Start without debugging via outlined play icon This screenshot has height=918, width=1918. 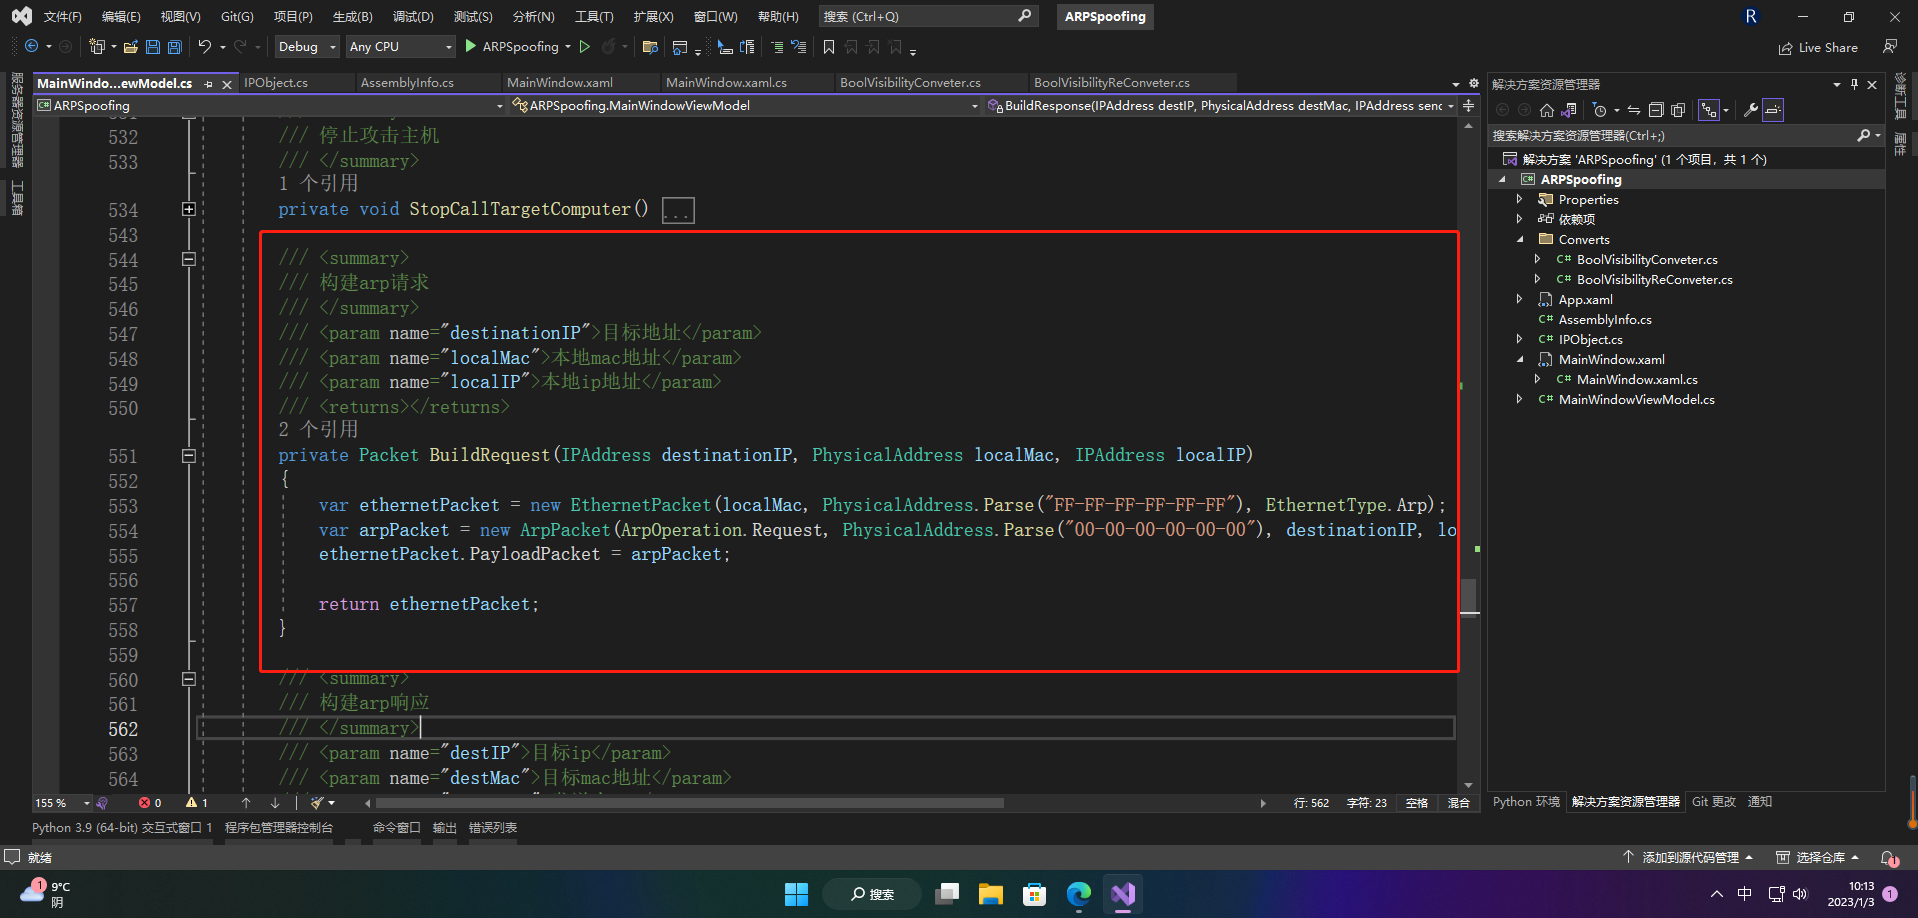(x=585, y=47)
